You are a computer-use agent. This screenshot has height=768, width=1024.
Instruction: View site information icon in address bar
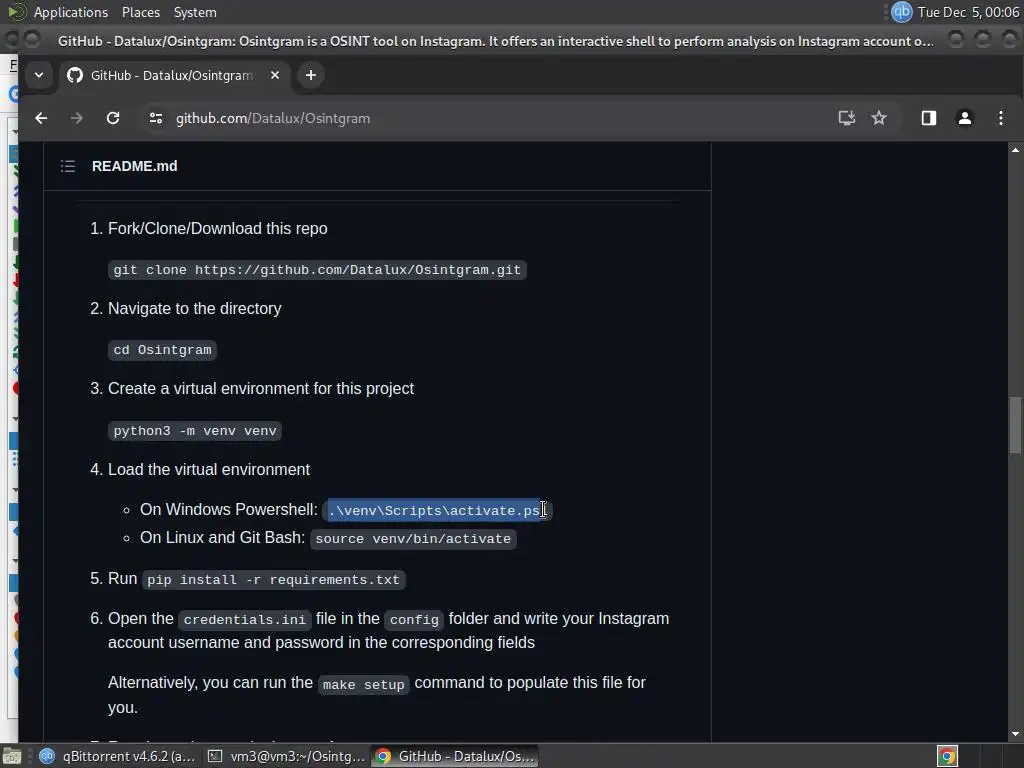click(155, 118)
